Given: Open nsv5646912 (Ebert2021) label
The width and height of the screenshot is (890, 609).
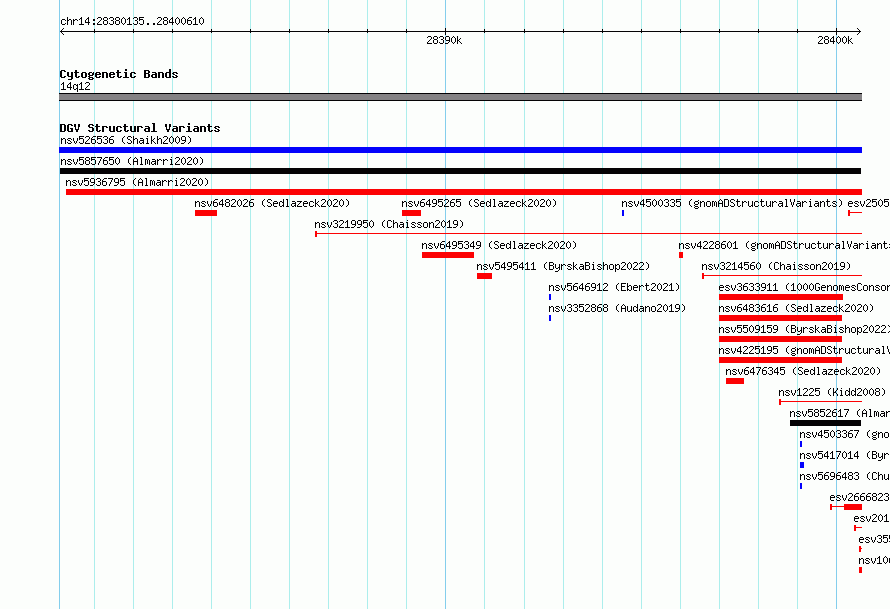Looking at the screenshot, I should pyautogui.click(x=614, y=287).
